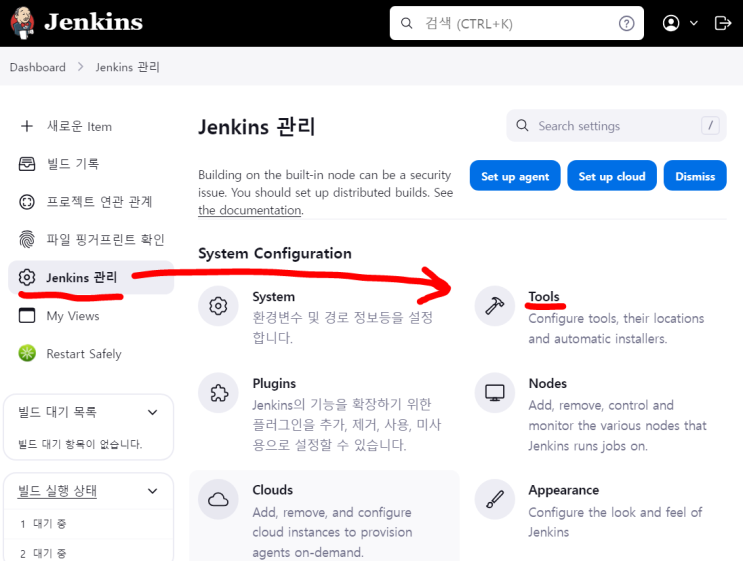Viewport: 743px width, 561px height.
Task: Click the 'System Configuration' heading
Action: coord(275,253)
